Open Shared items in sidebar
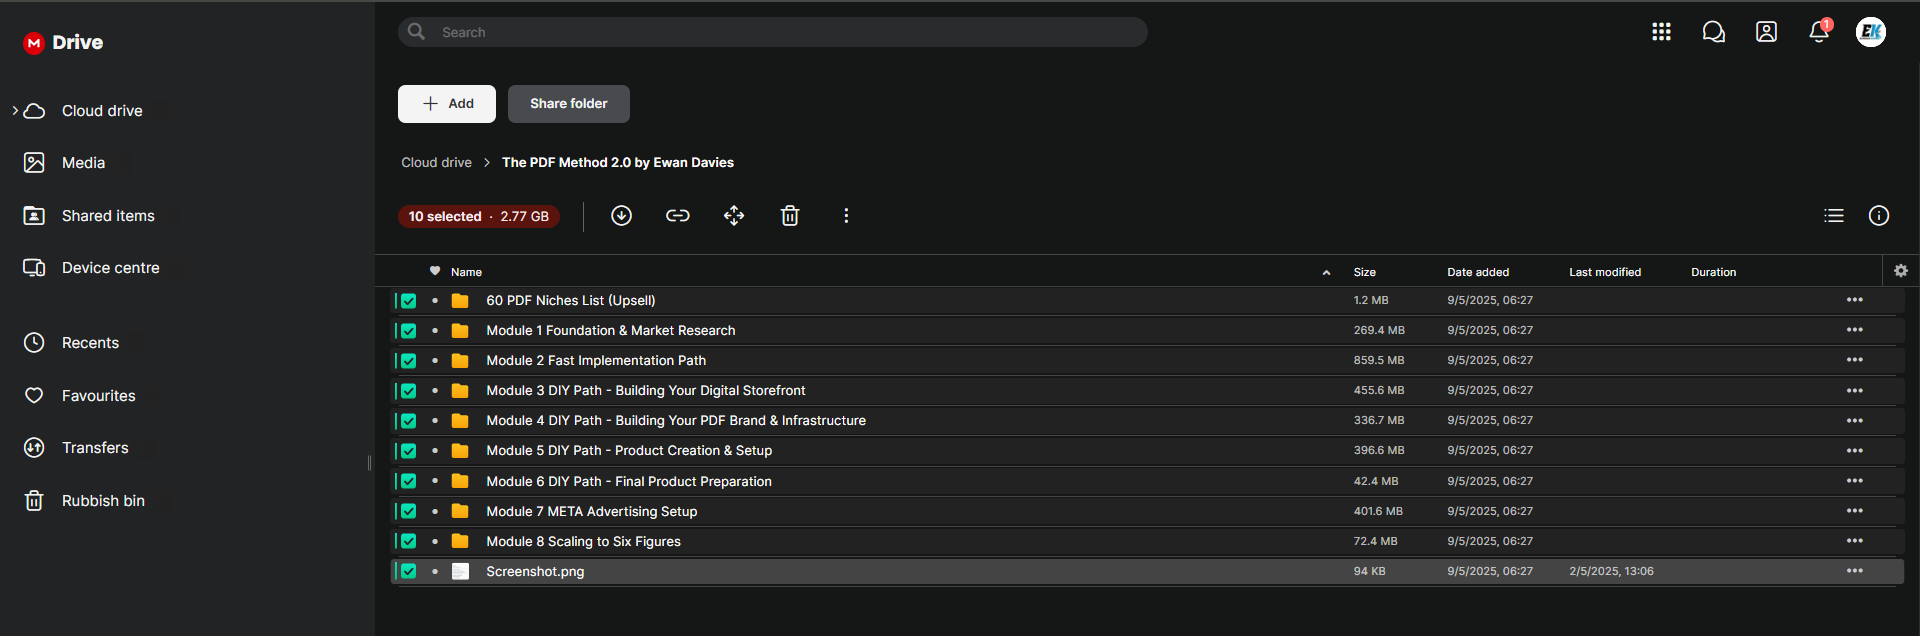 [108, 216]
